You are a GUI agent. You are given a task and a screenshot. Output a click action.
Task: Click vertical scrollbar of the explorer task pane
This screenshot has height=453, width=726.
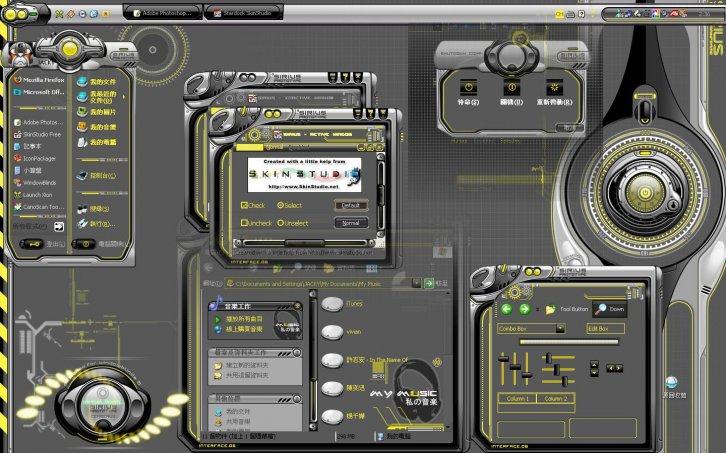[313, 360]
